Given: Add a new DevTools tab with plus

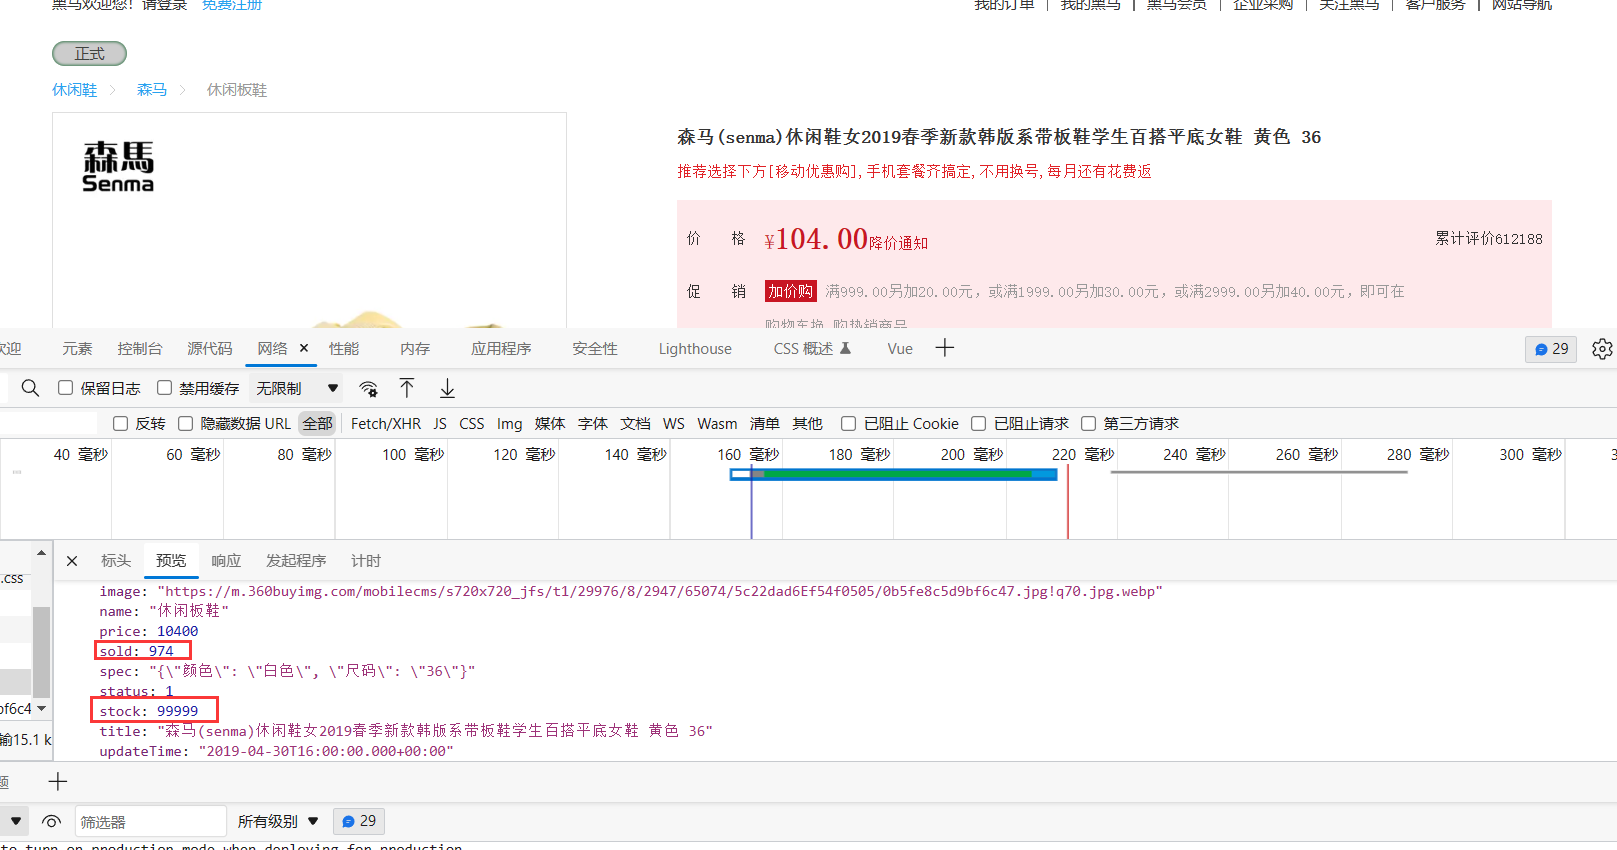Looking at the screenshot, I should (x=945, y=348).
